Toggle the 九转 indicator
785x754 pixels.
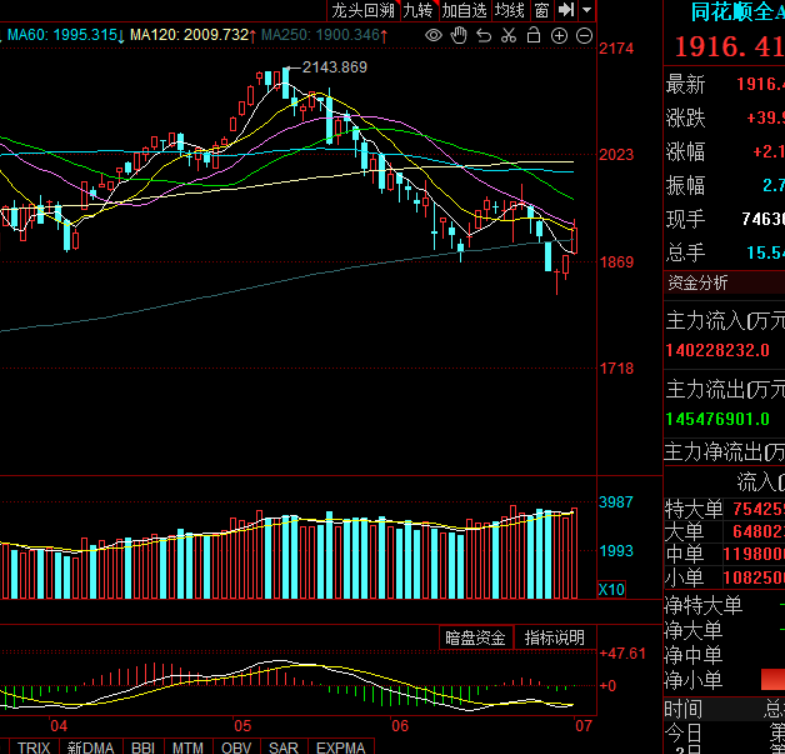coord(419,10)
